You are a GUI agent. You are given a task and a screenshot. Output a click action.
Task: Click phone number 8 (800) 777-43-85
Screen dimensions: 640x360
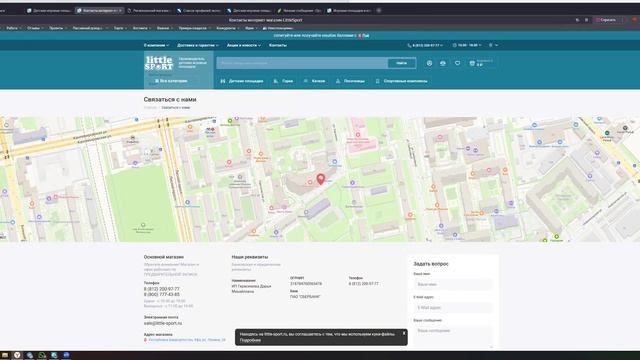coord(162,294)
